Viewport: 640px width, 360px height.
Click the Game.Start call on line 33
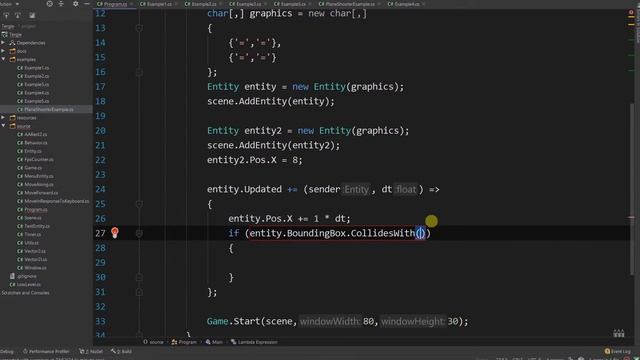pos(233,321)
